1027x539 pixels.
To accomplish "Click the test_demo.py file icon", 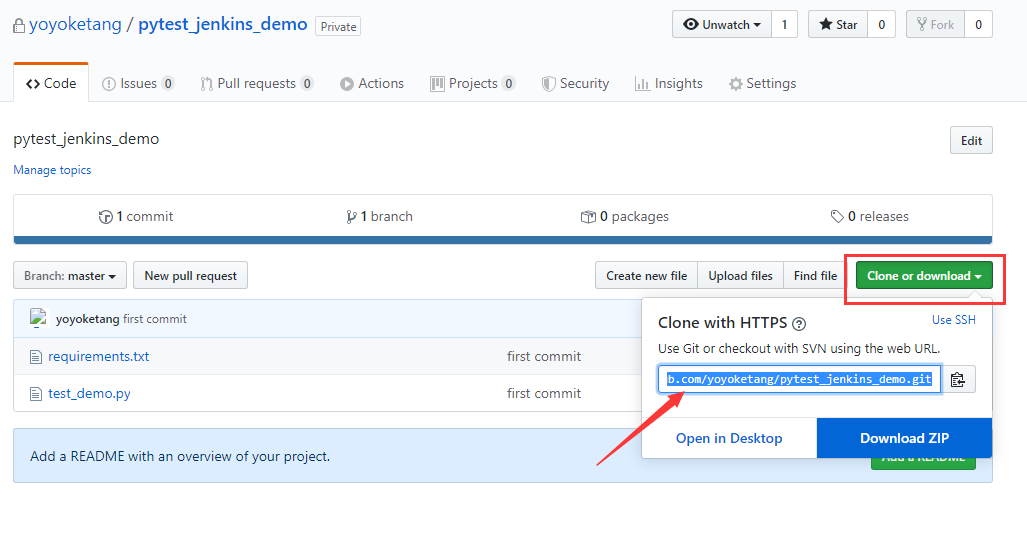I will pyautogui.click(x=36, y=394).
